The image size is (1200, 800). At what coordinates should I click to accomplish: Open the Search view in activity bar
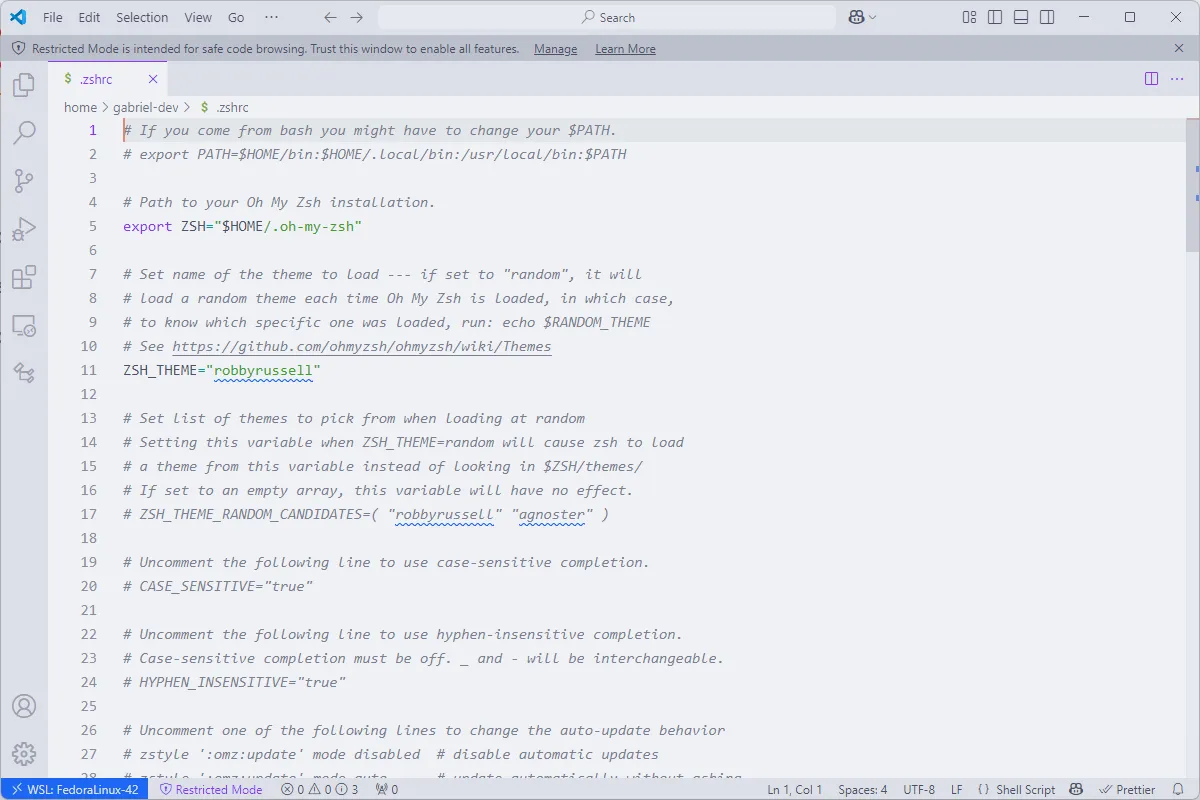tap(24, 133)
